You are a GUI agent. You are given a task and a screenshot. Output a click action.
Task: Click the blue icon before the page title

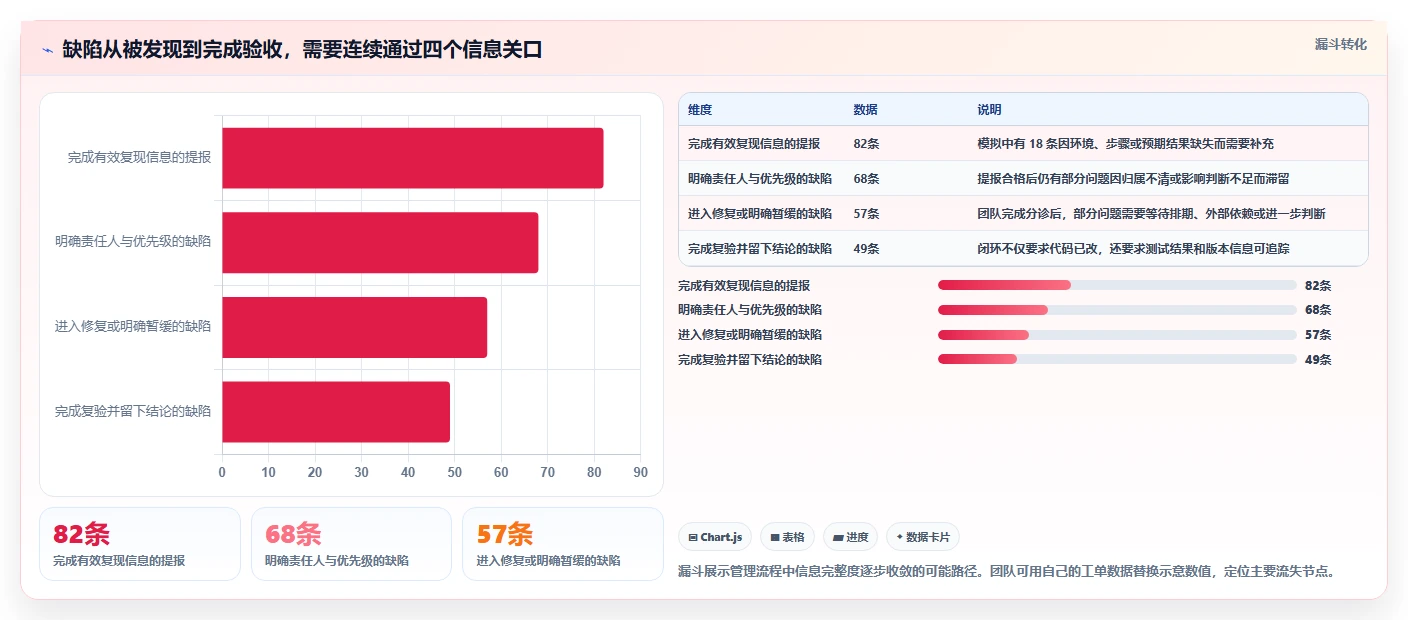click(x=47, y=50)
